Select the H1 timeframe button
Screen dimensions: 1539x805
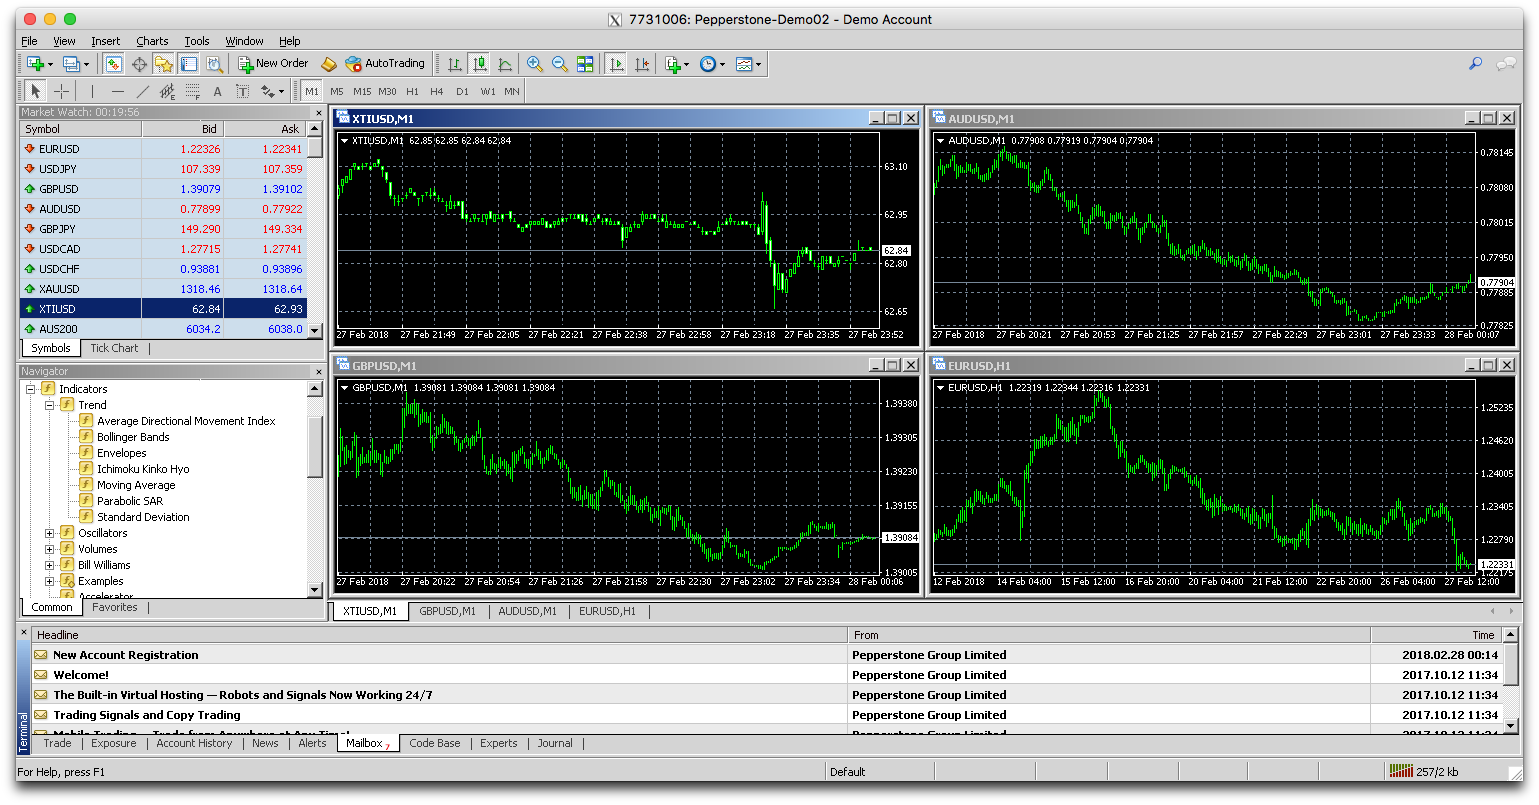point(413,90)
